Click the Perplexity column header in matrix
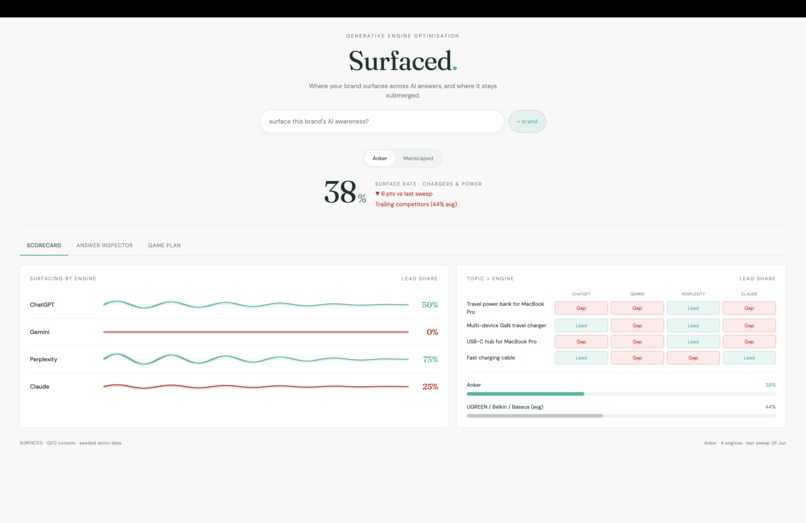 [693, 294]
